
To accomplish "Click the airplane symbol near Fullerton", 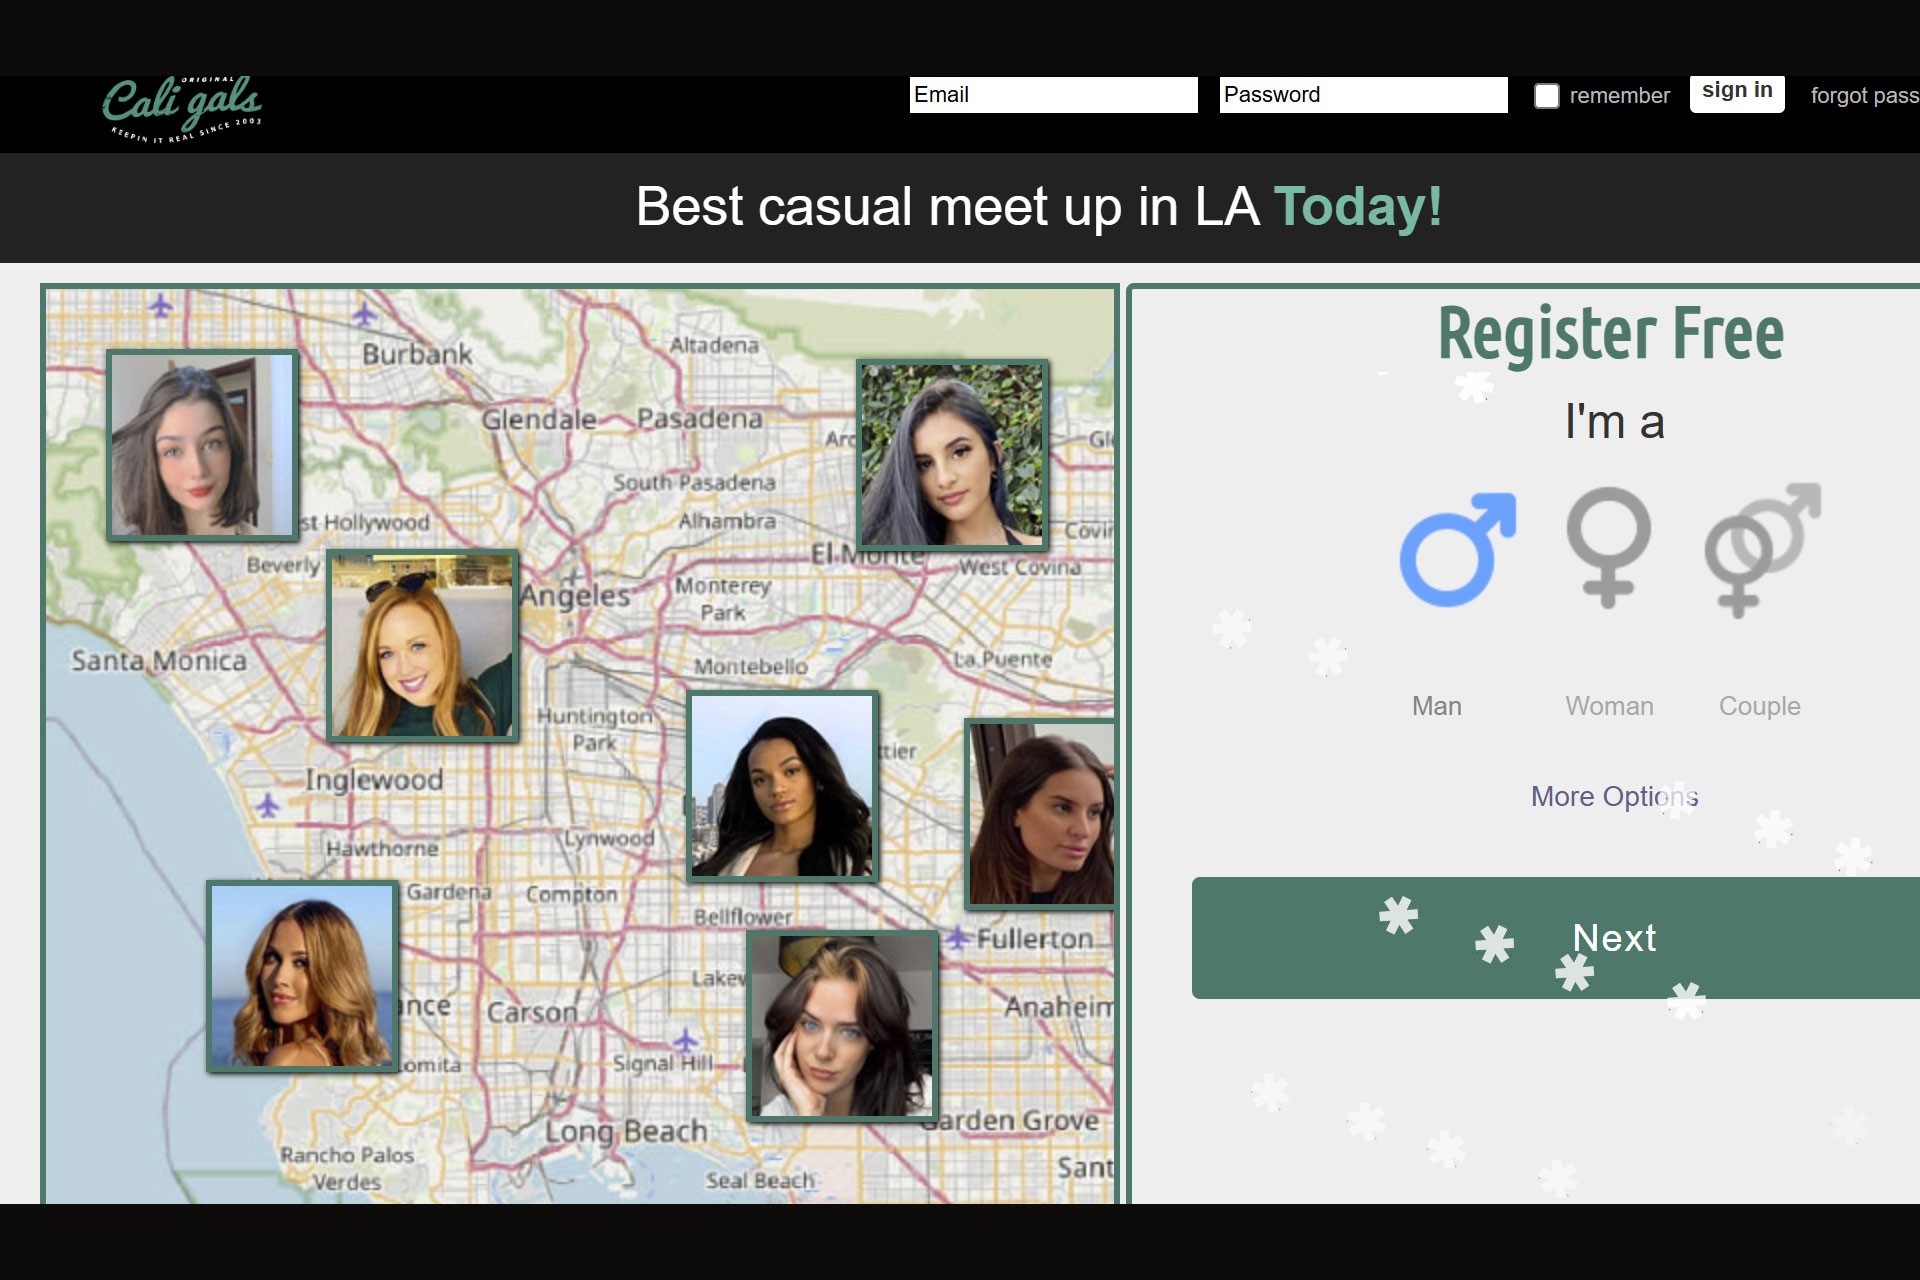I will pyautogui.click(x=959, y=937).
